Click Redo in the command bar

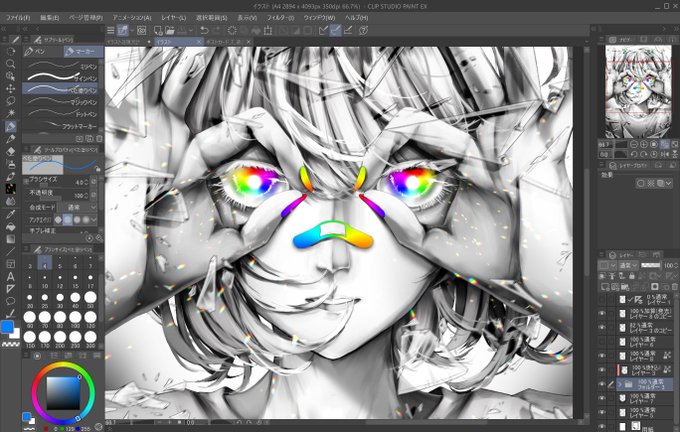[216, 30]
